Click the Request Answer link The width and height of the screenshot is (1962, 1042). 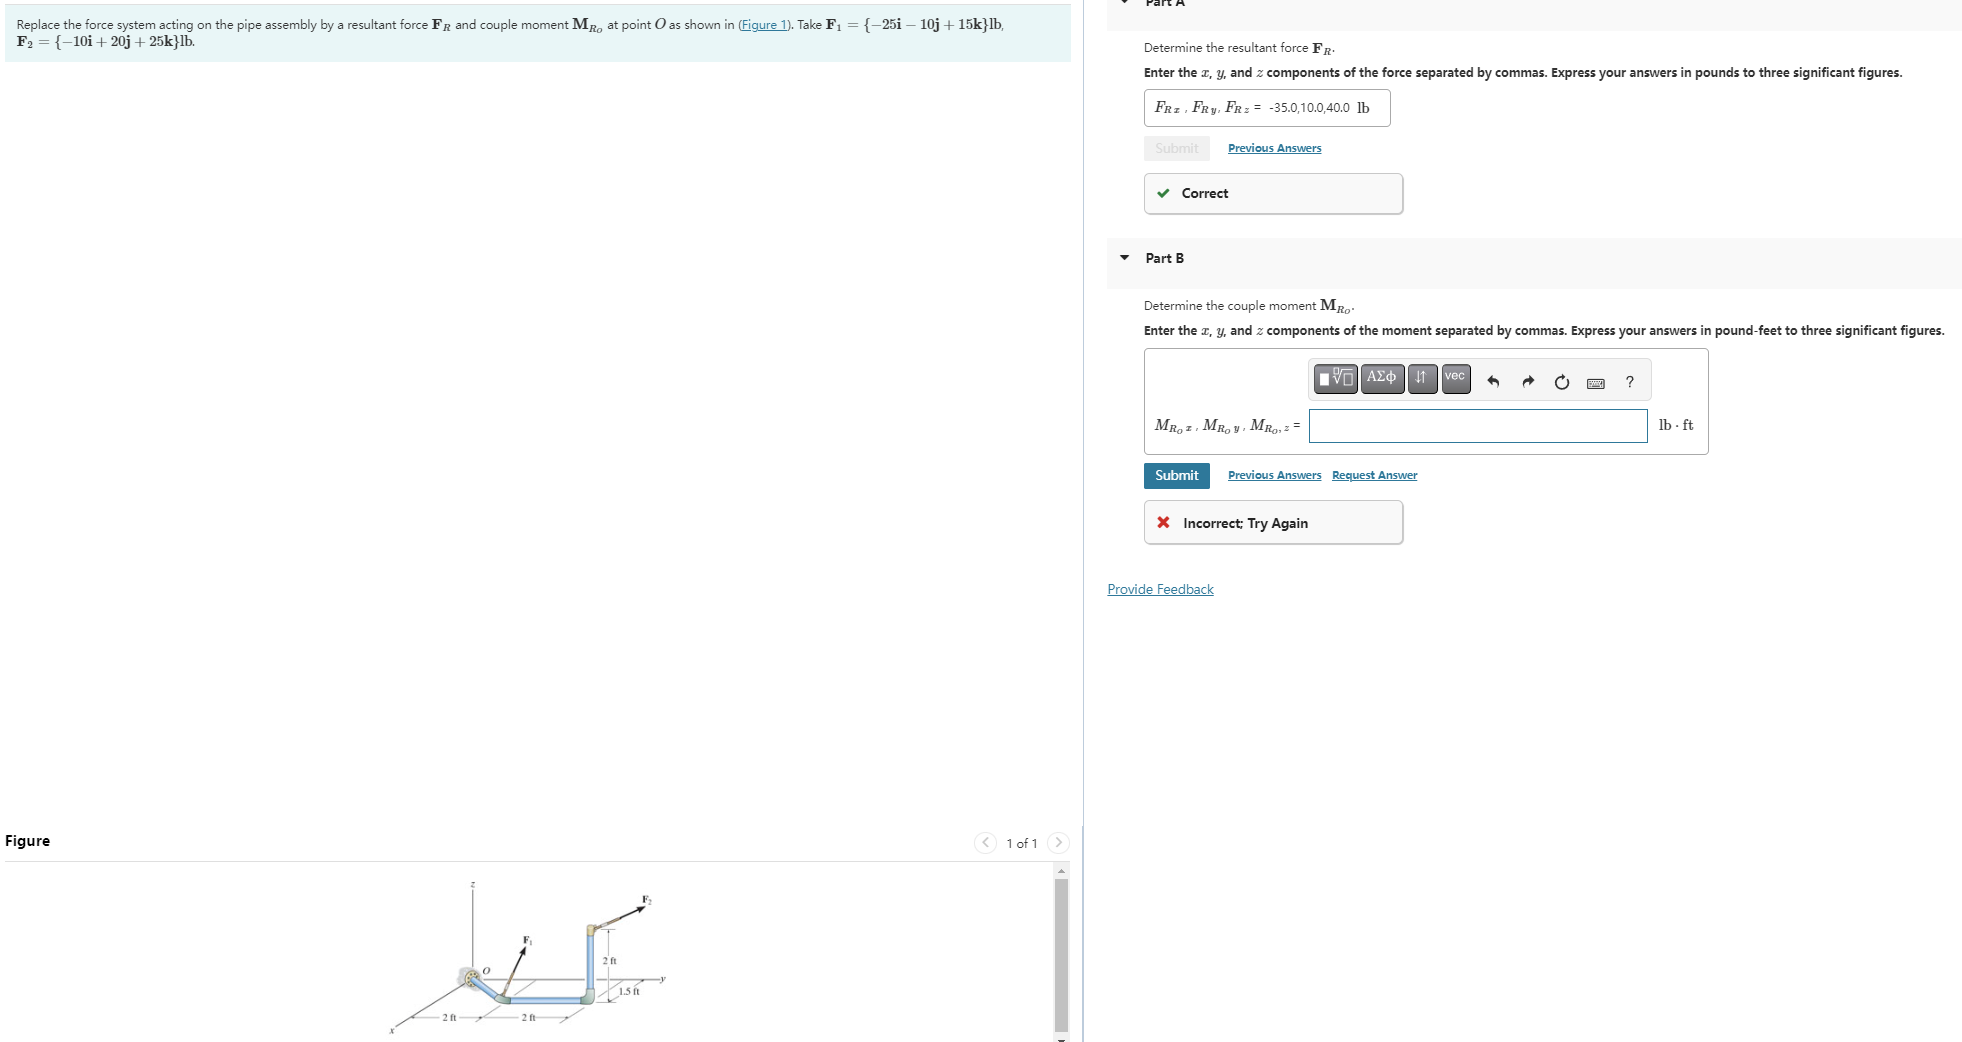tap(1374, 476)
